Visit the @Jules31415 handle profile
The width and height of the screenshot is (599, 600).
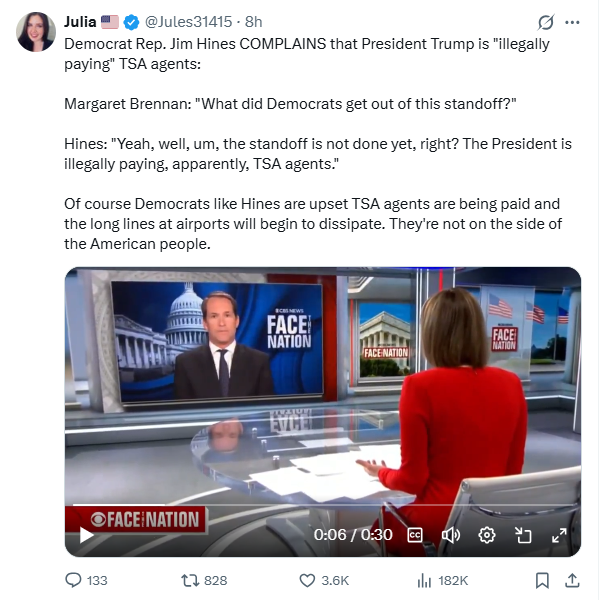pyautogui.click(x=188, y=22)
